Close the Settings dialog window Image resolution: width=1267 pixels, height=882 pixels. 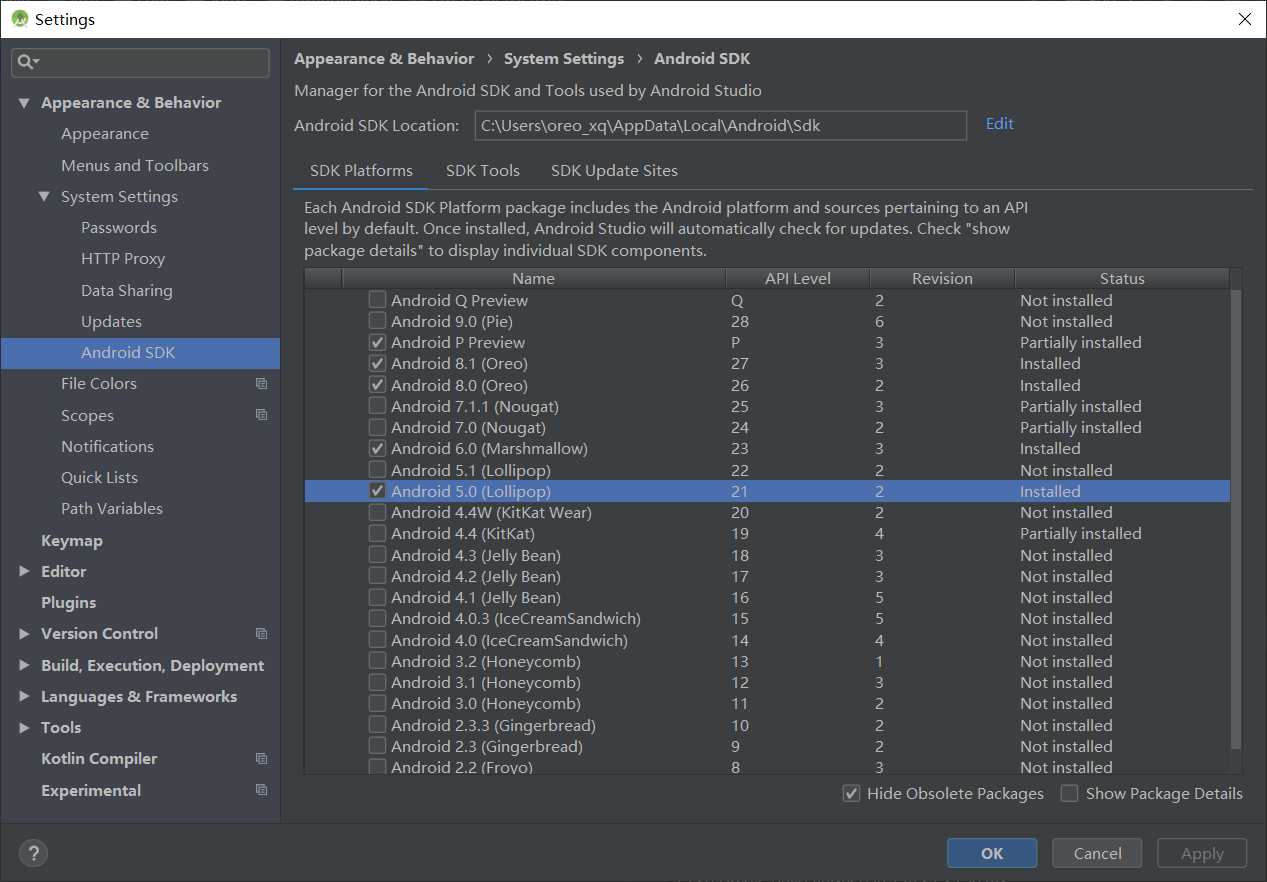click(1244, 19)
